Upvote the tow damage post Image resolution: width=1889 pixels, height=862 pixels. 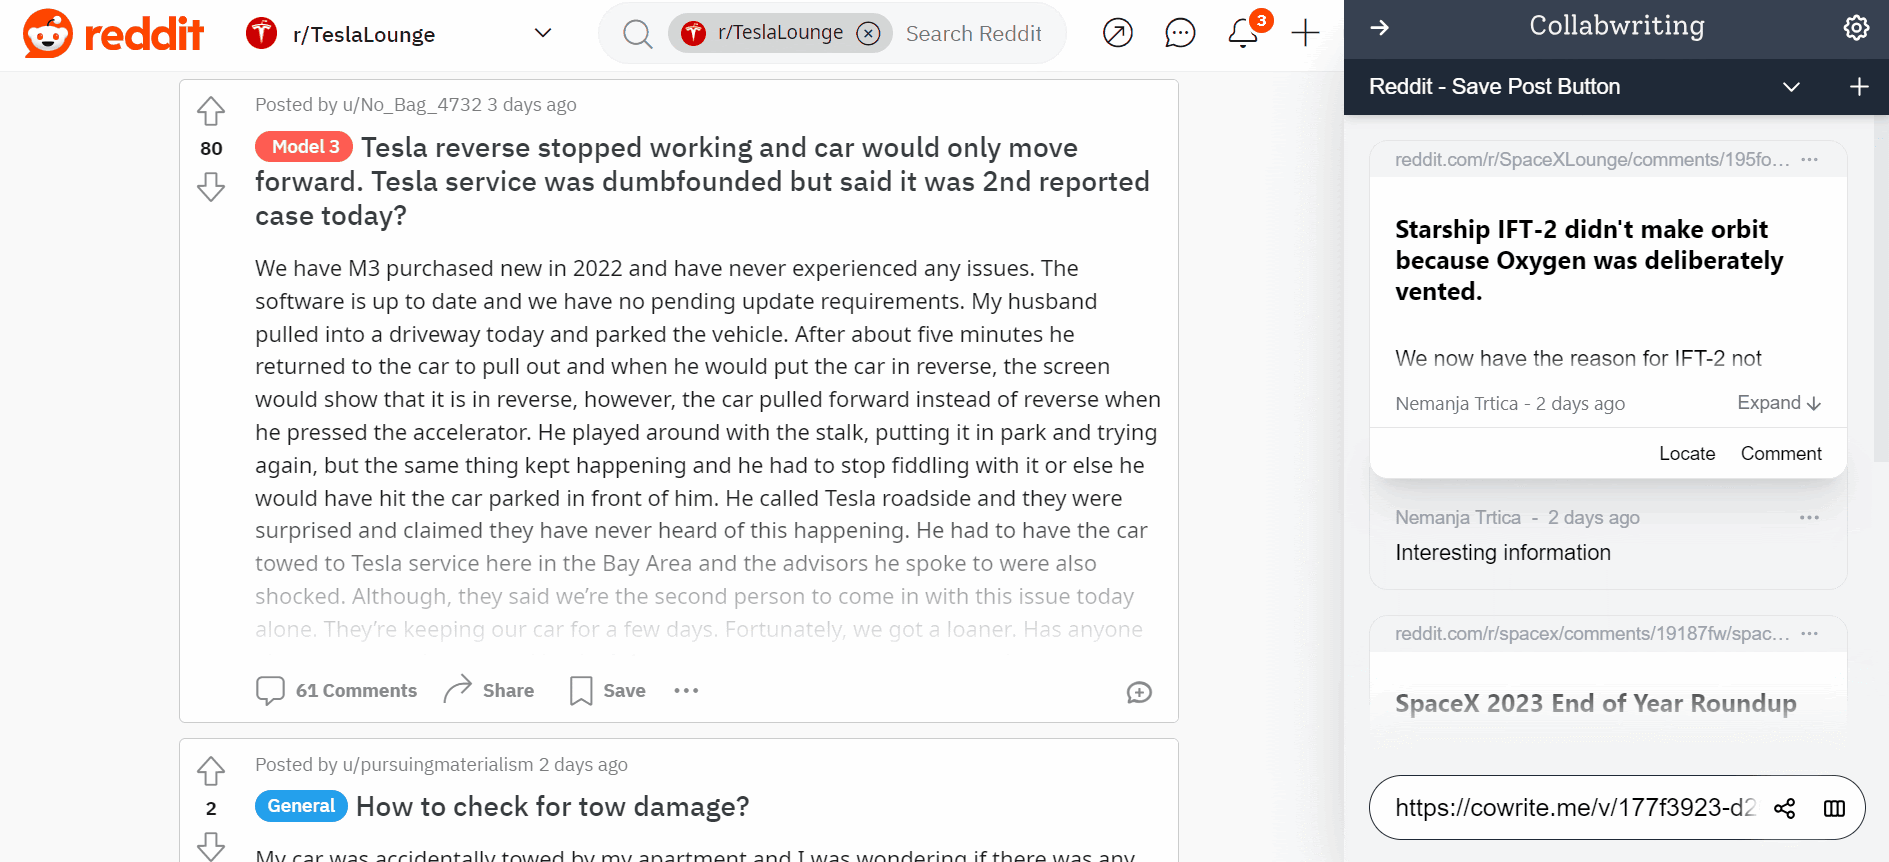211,771
